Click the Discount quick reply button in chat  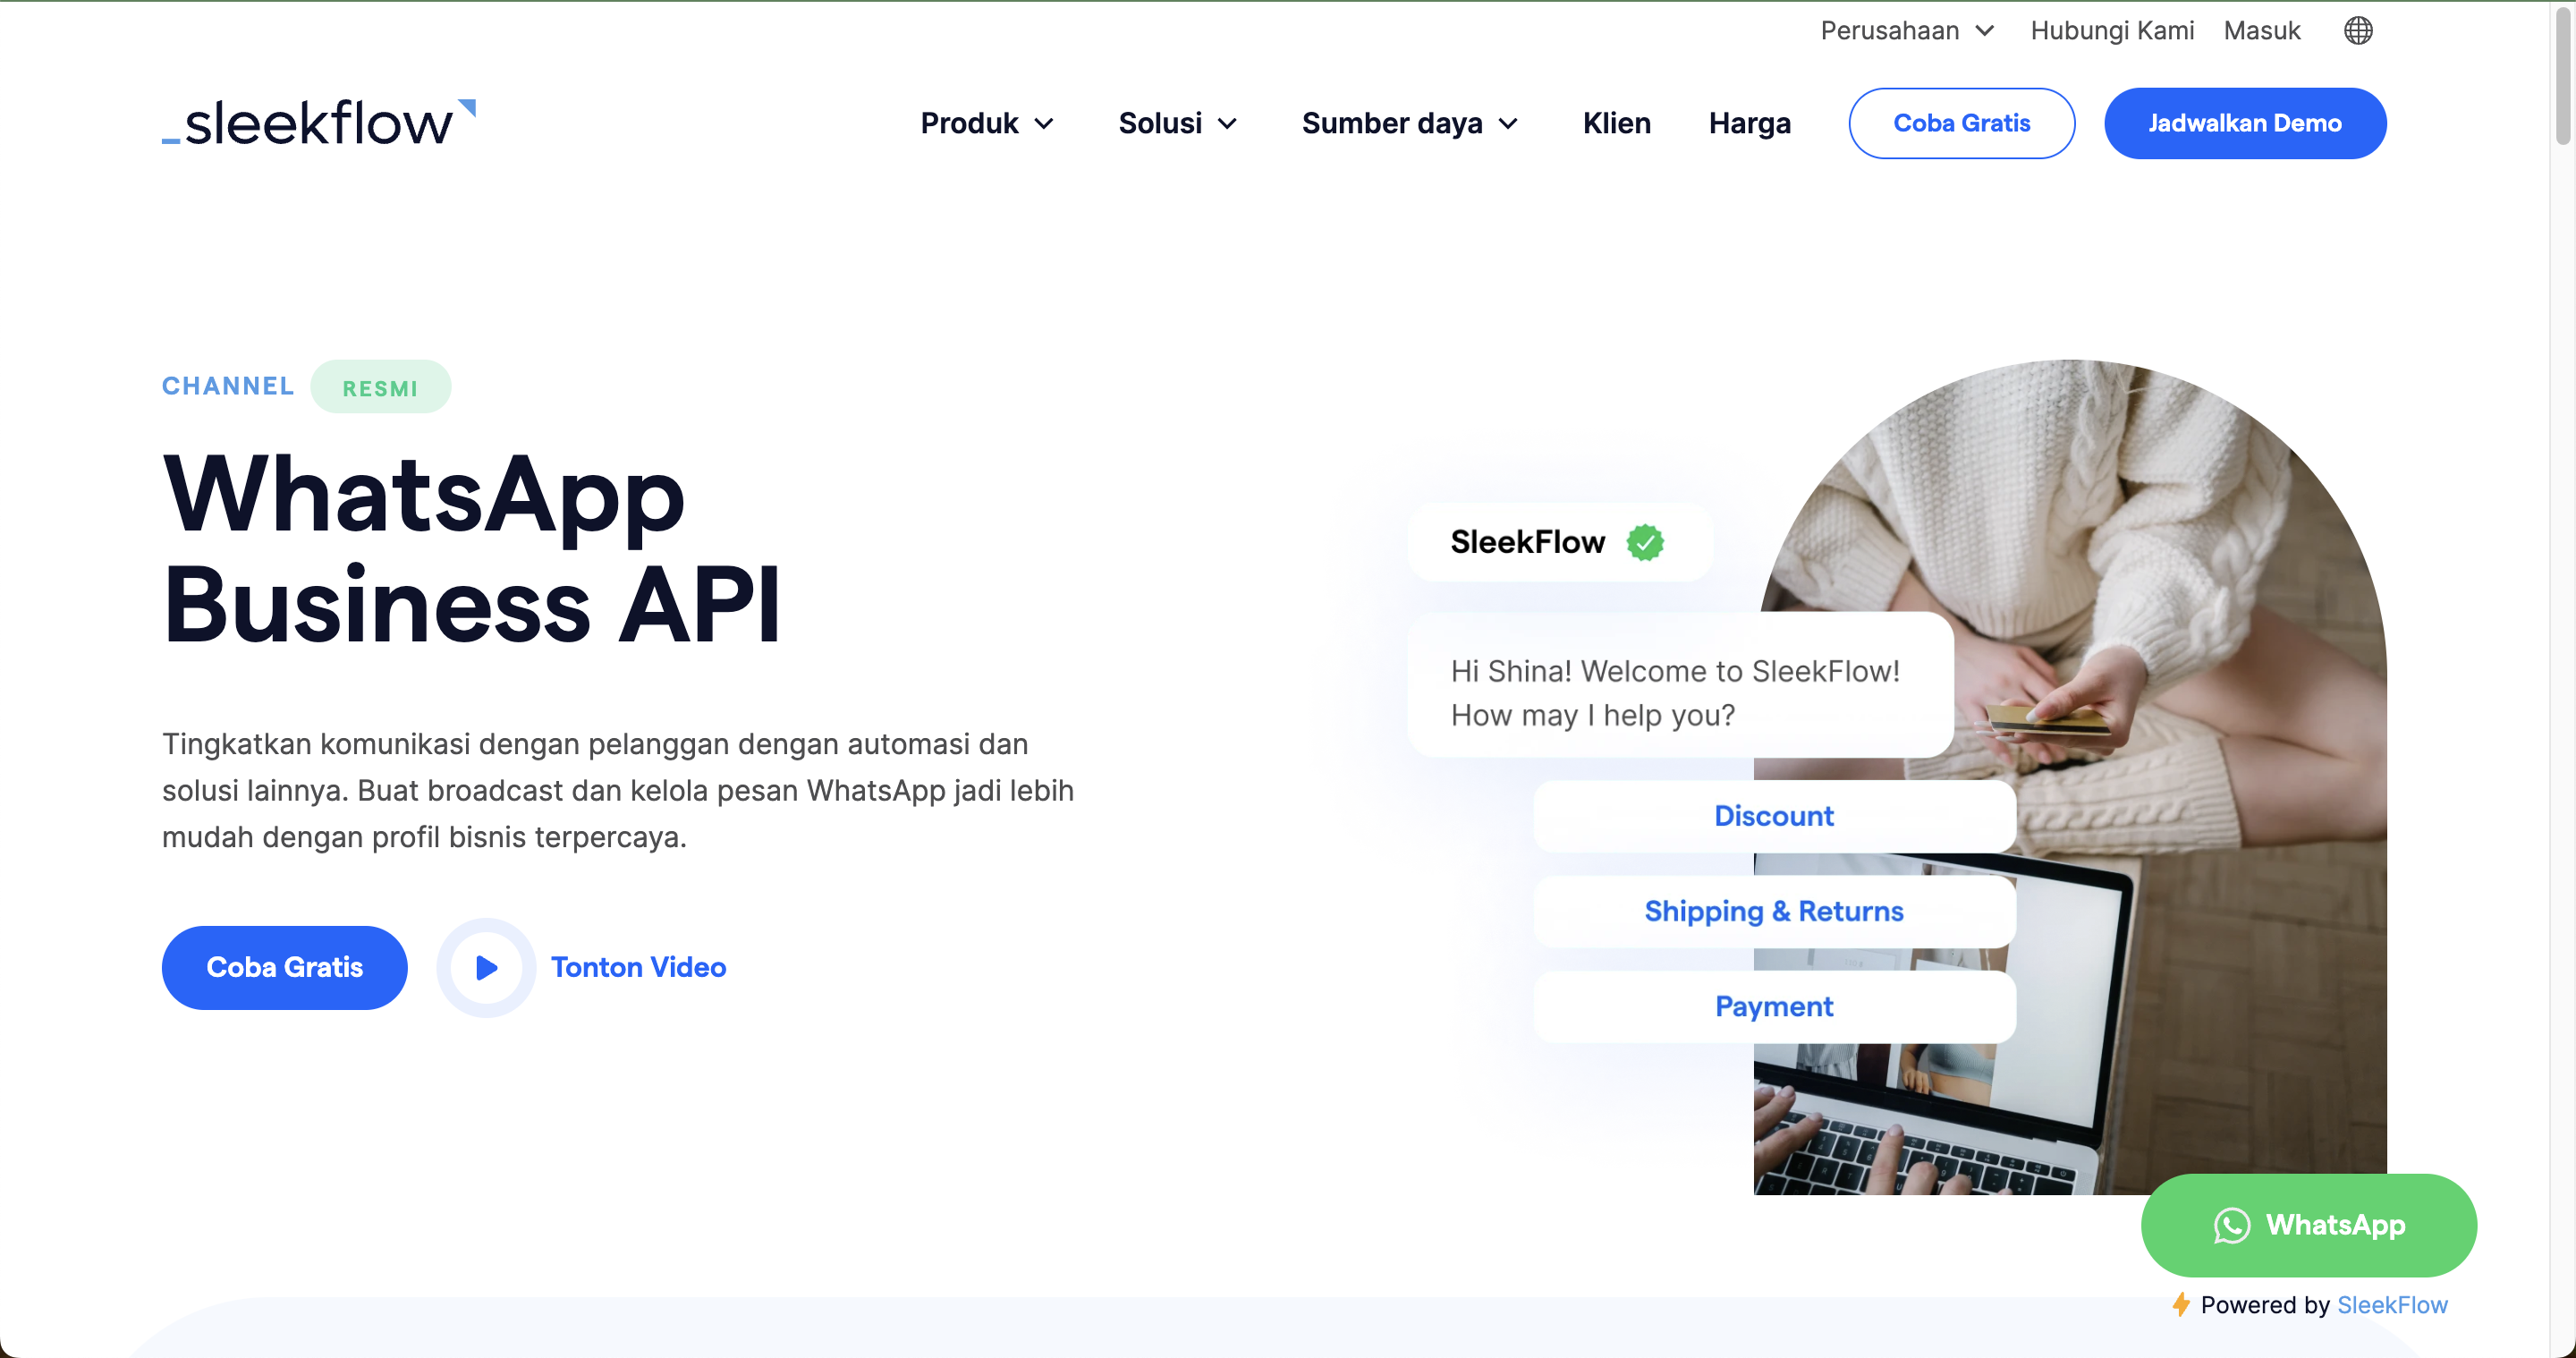coord(1772,816)
